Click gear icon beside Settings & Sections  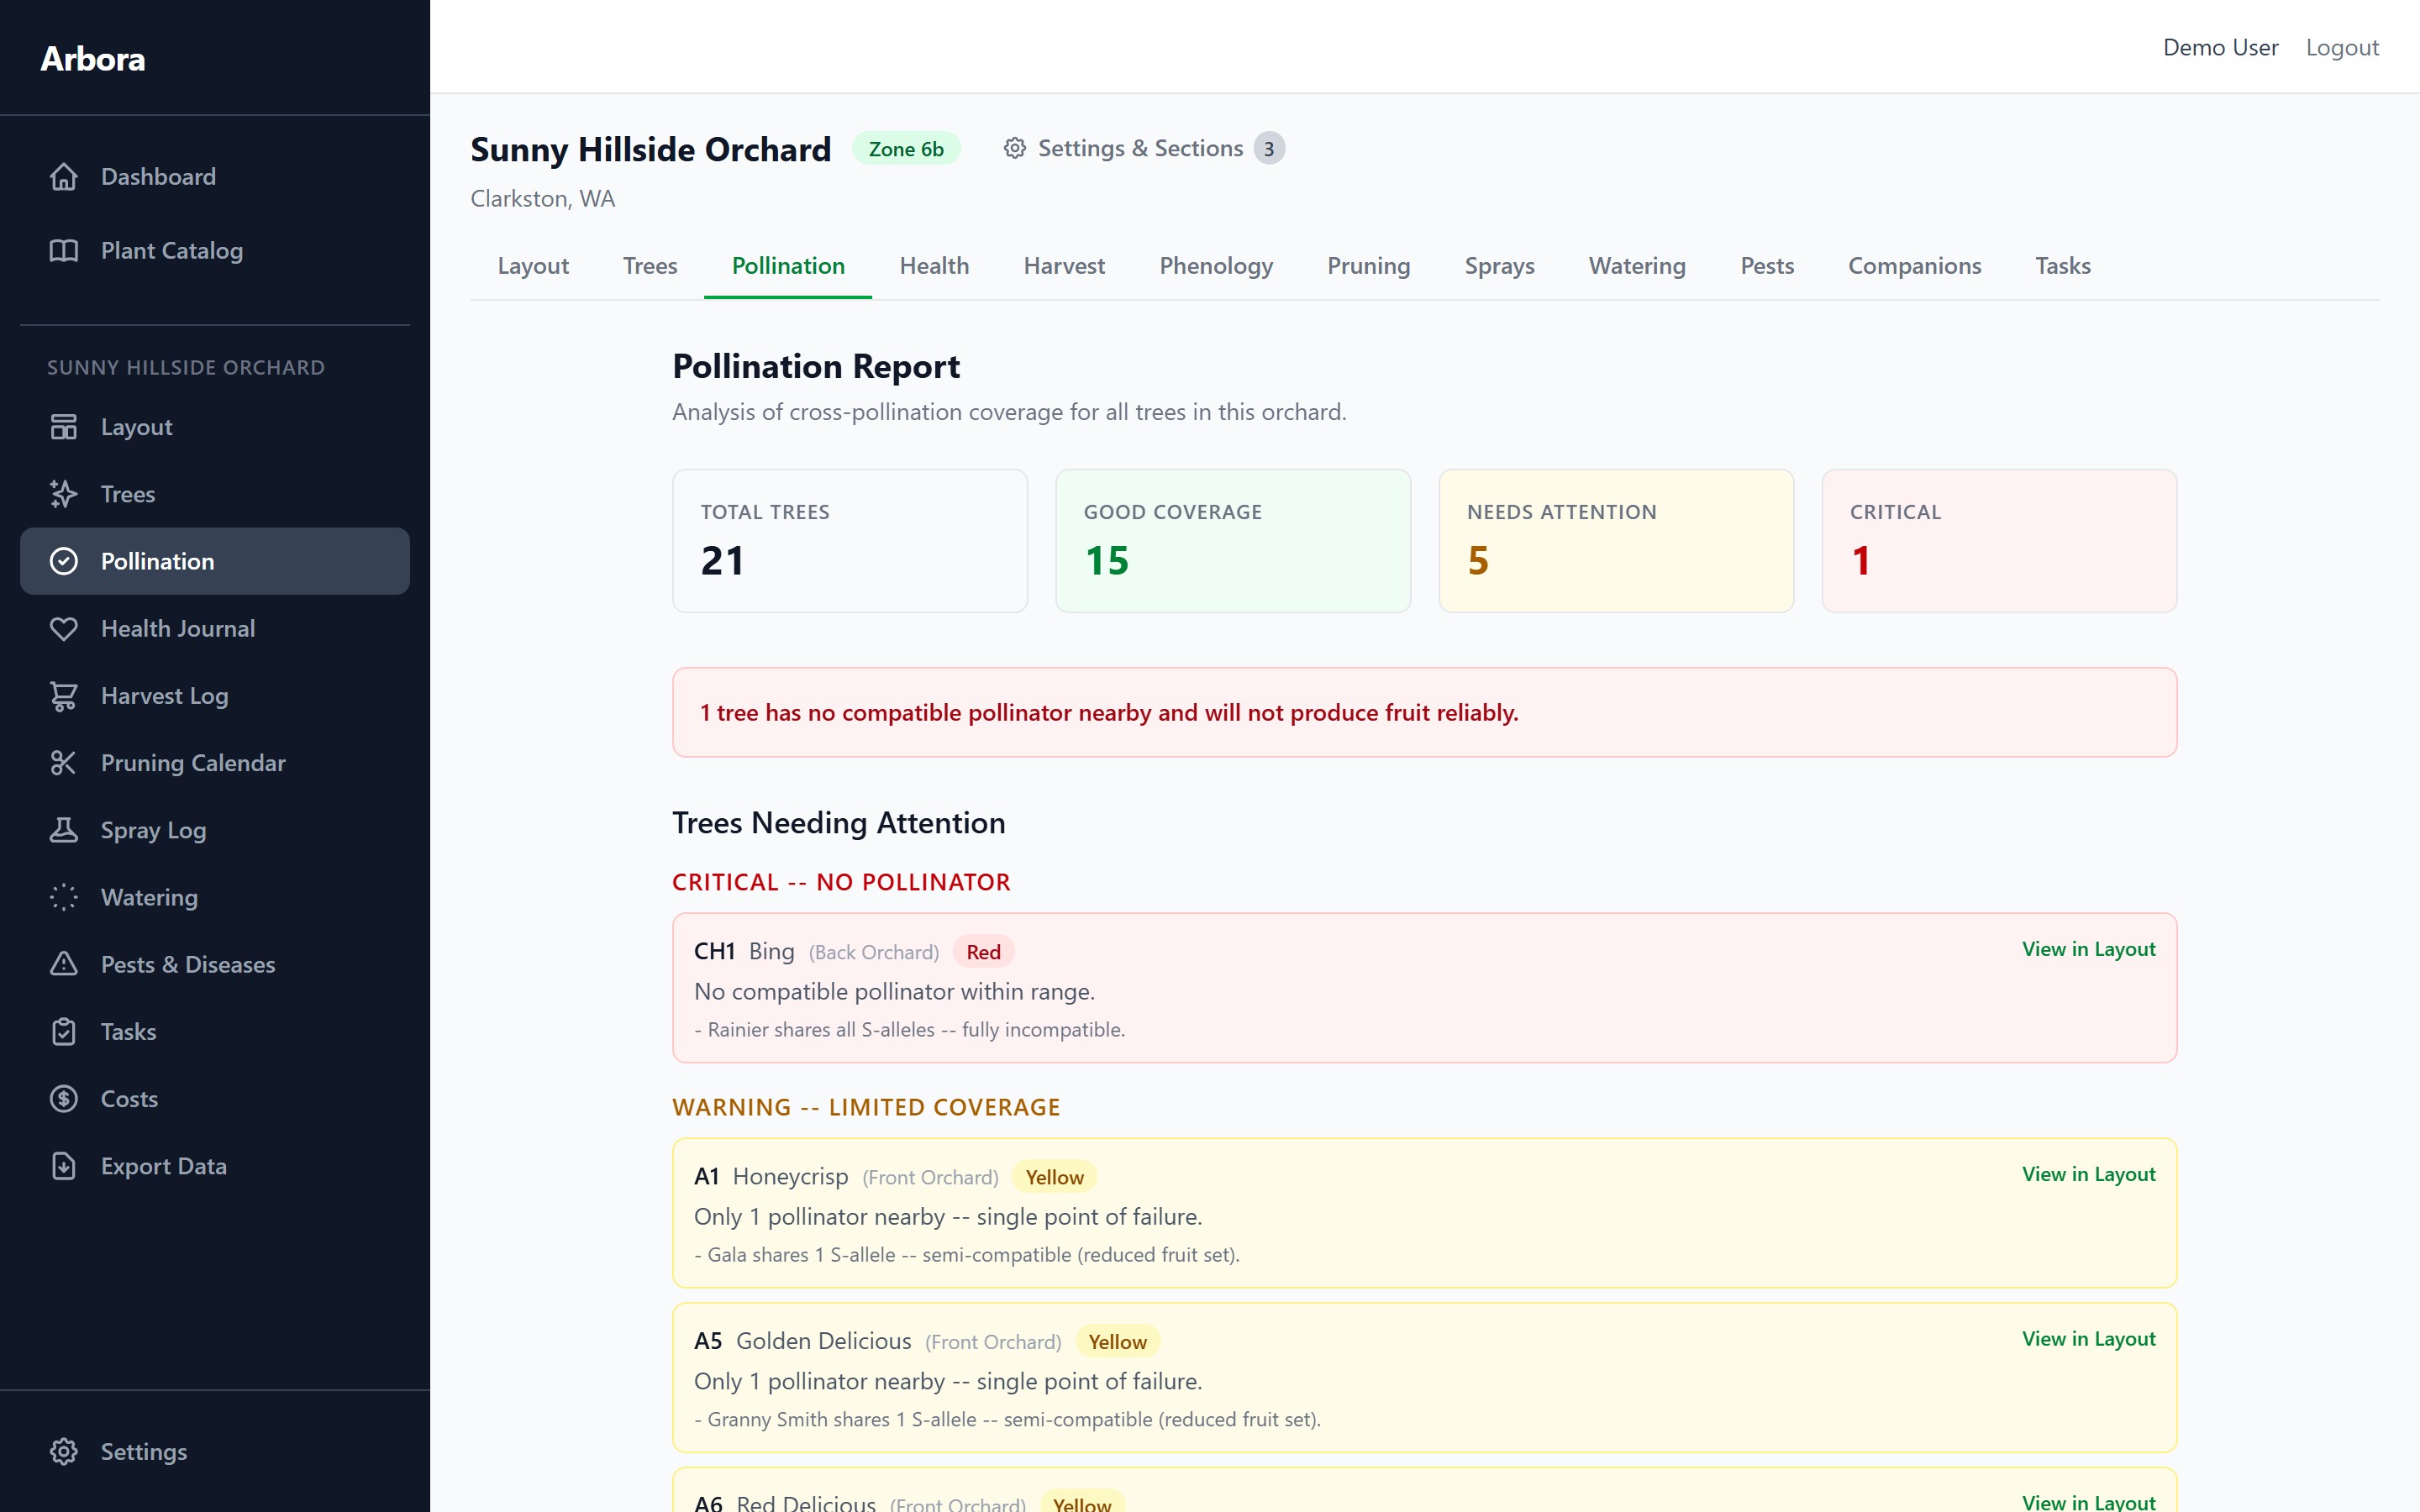tap(1015, 149)
